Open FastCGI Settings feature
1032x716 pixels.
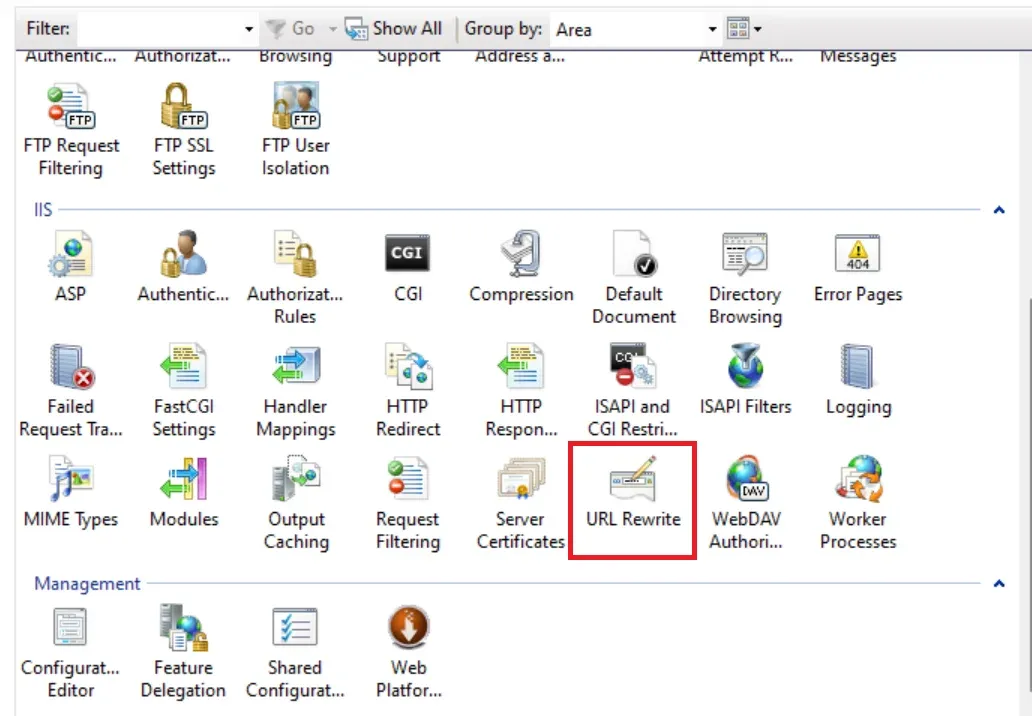coord(184,390)
